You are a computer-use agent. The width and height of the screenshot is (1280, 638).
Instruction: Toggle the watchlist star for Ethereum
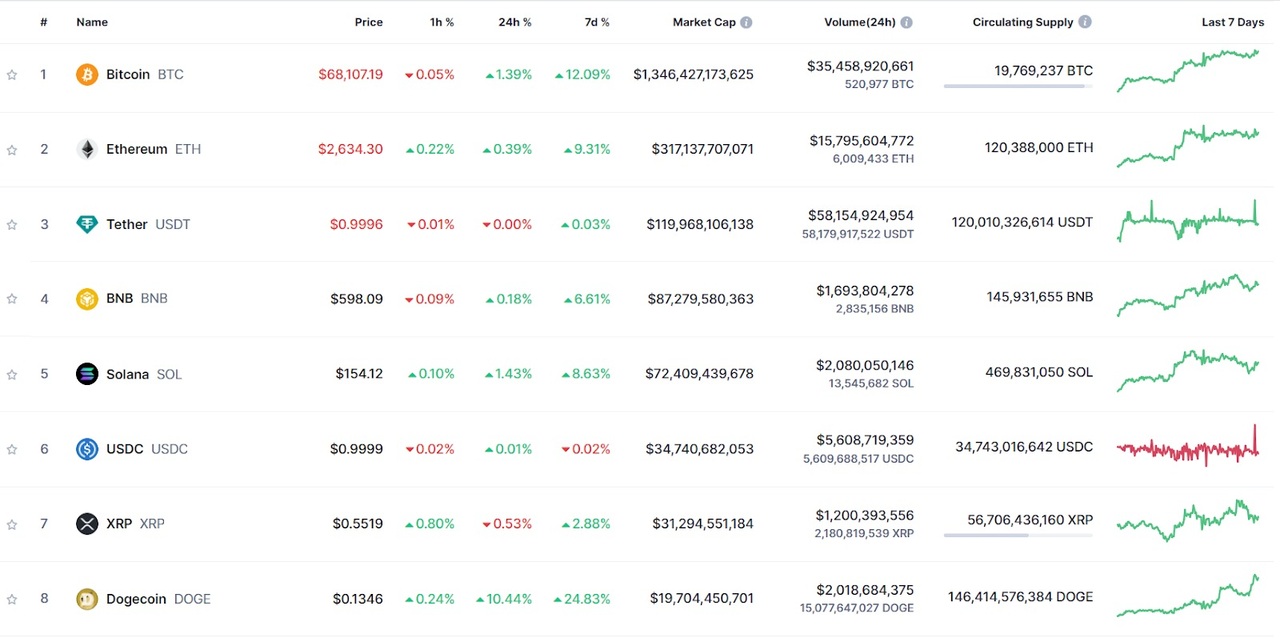[x=12, y=150]
